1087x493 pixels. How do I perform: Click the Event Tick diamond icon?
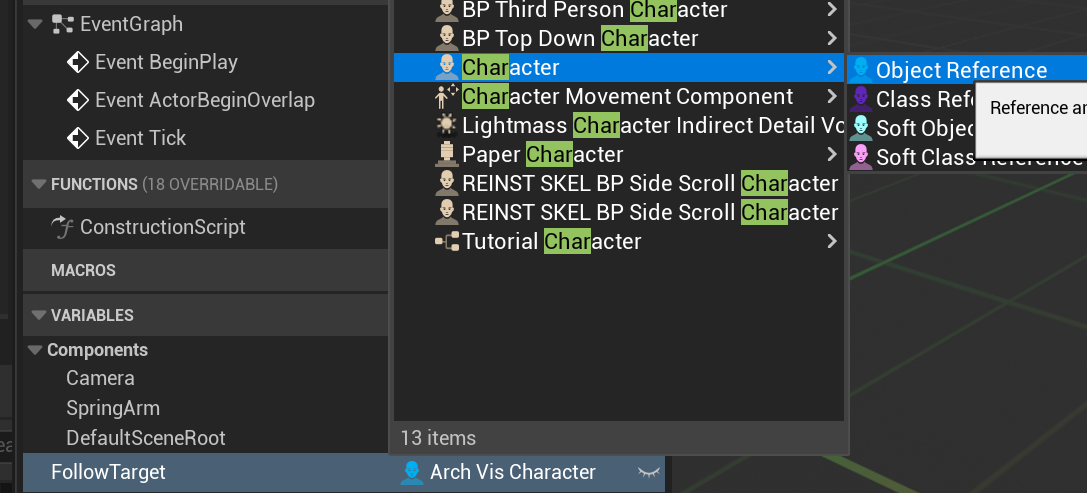(x=78, y=138)
